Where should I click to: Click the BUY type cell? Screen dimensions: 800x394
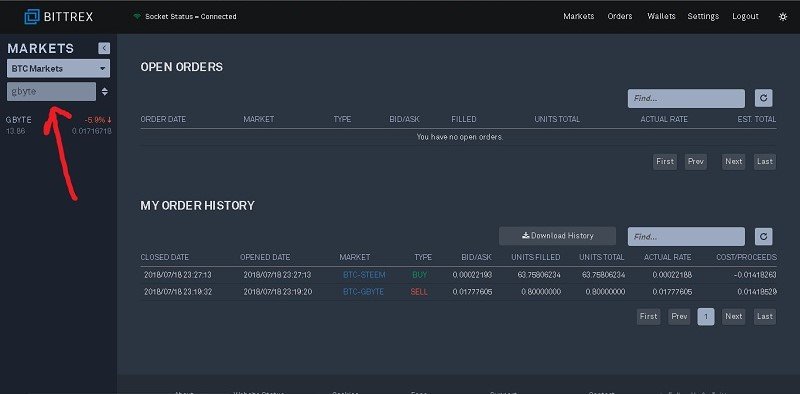[x=420, y=275]
